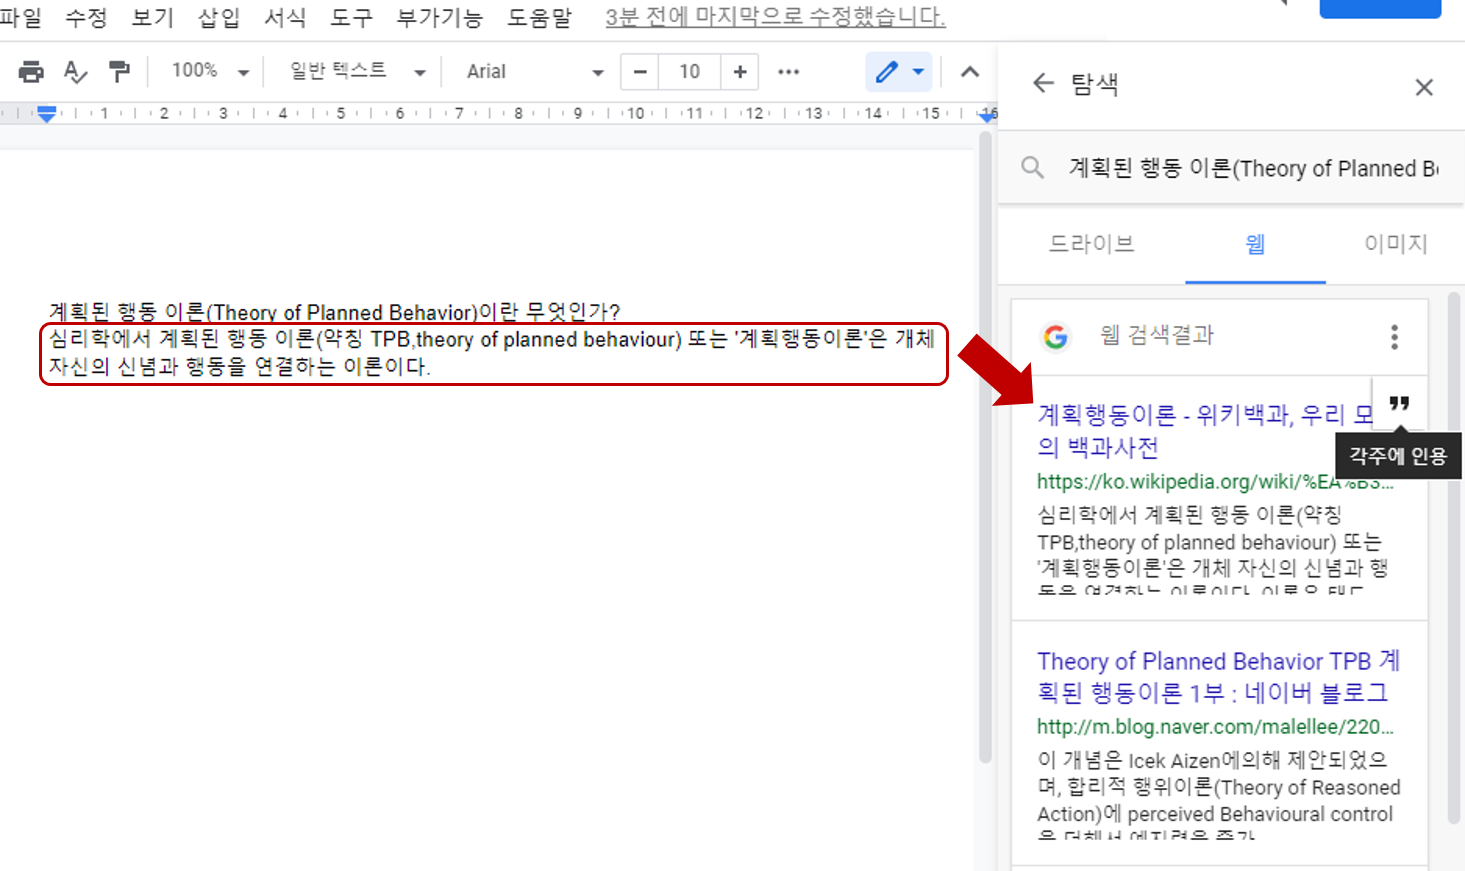Open the 삽입 menu
The height and width of the screenshot is (871, 1465).
(x=219, y=17)
